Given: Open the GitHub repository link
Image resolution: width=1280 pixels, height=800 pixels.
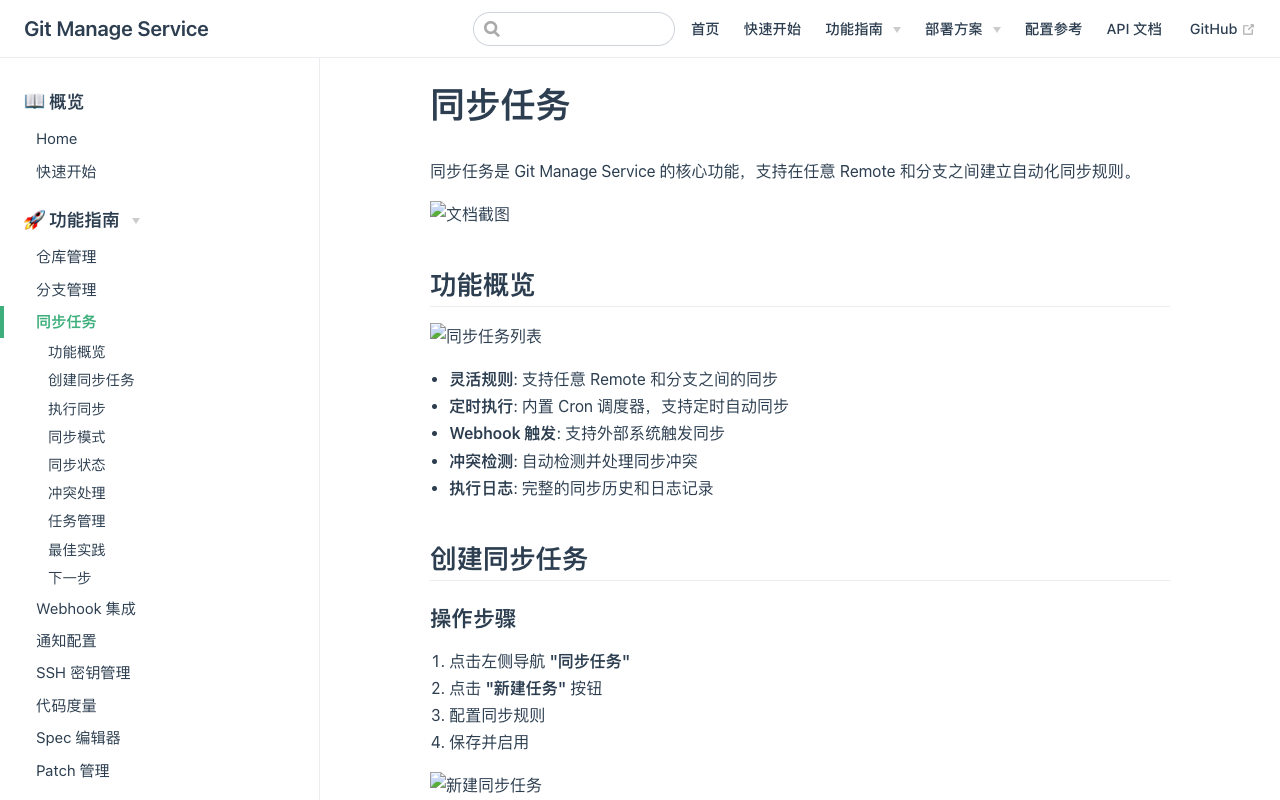Looking at the screenshot, I should tap(1213, 29).
